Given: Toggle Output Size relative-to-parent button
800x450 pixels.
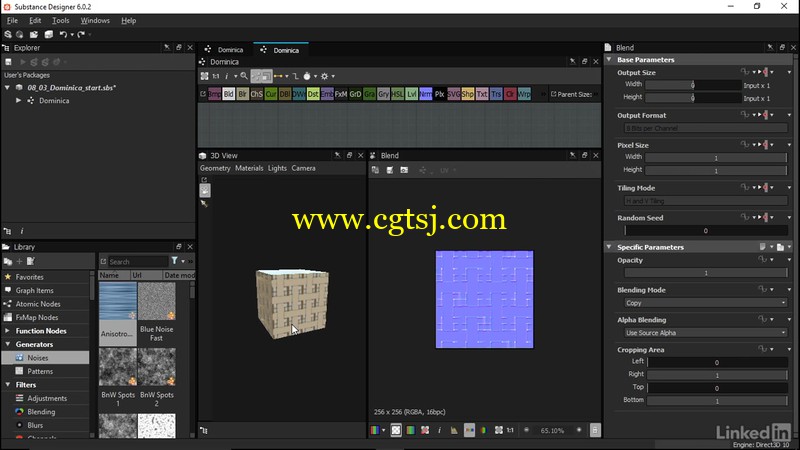Looking at the screenshot, I should pyautogui.click(x=766, y=72).
